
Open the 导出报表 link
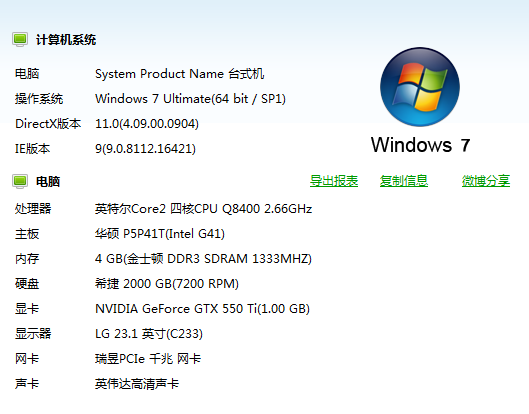(x=334, y=181)
